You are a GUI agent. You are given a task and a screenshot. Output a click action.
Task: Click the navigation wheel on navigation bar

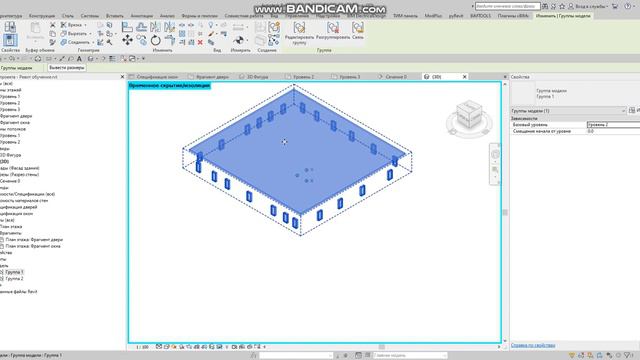495,154
